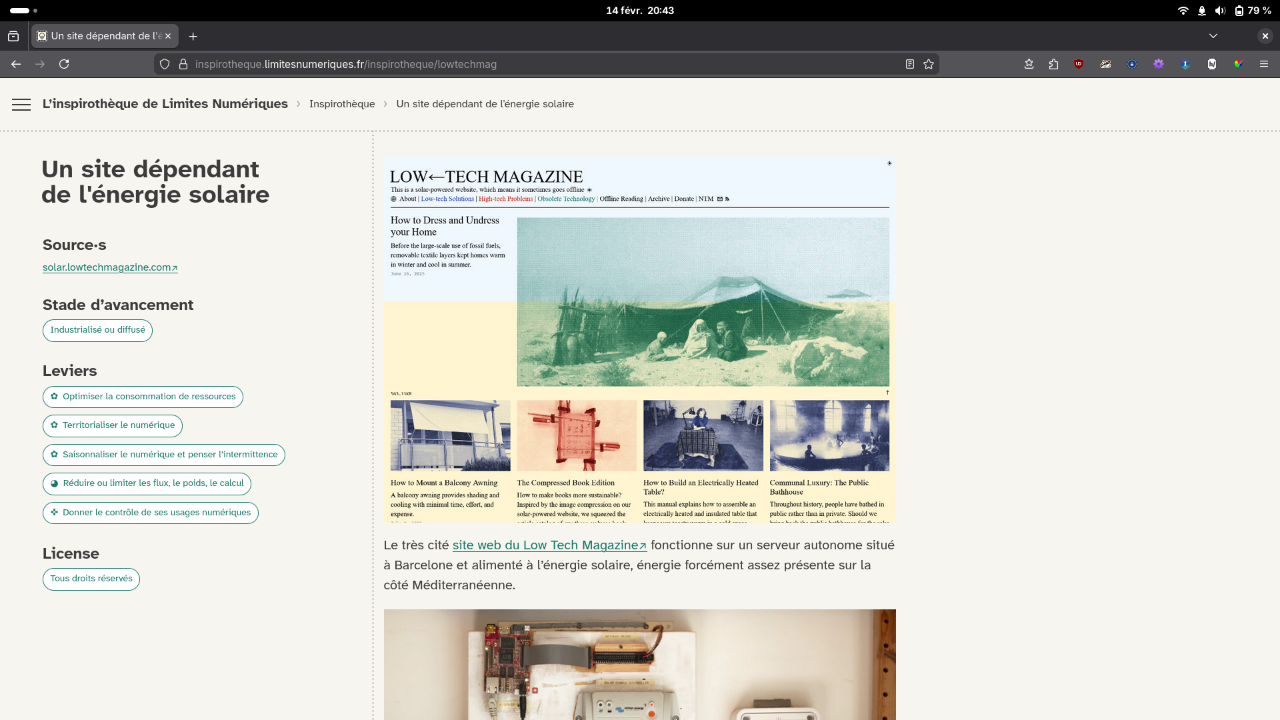
Task: Click the 'Stade d'avancement' heading
Action: [118, 305]
